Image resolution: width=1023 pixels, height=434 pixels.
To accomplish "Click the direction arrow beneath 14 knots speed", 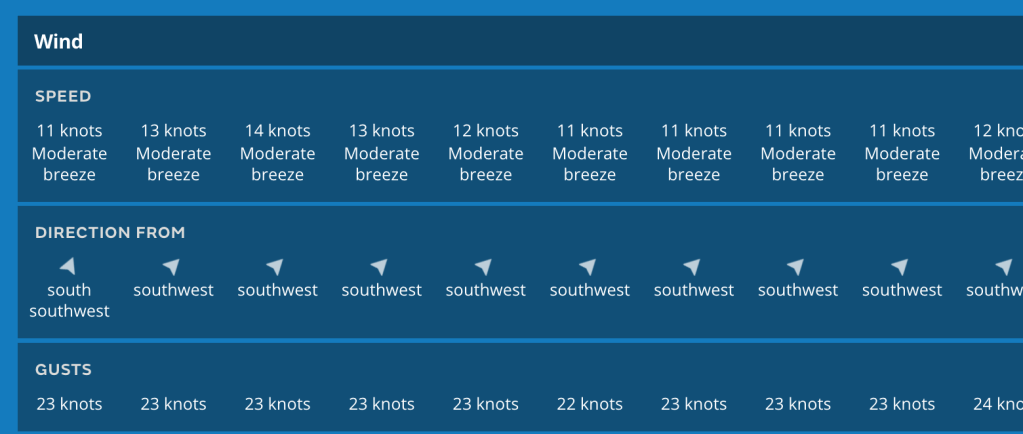I will [x=275, y=267].
